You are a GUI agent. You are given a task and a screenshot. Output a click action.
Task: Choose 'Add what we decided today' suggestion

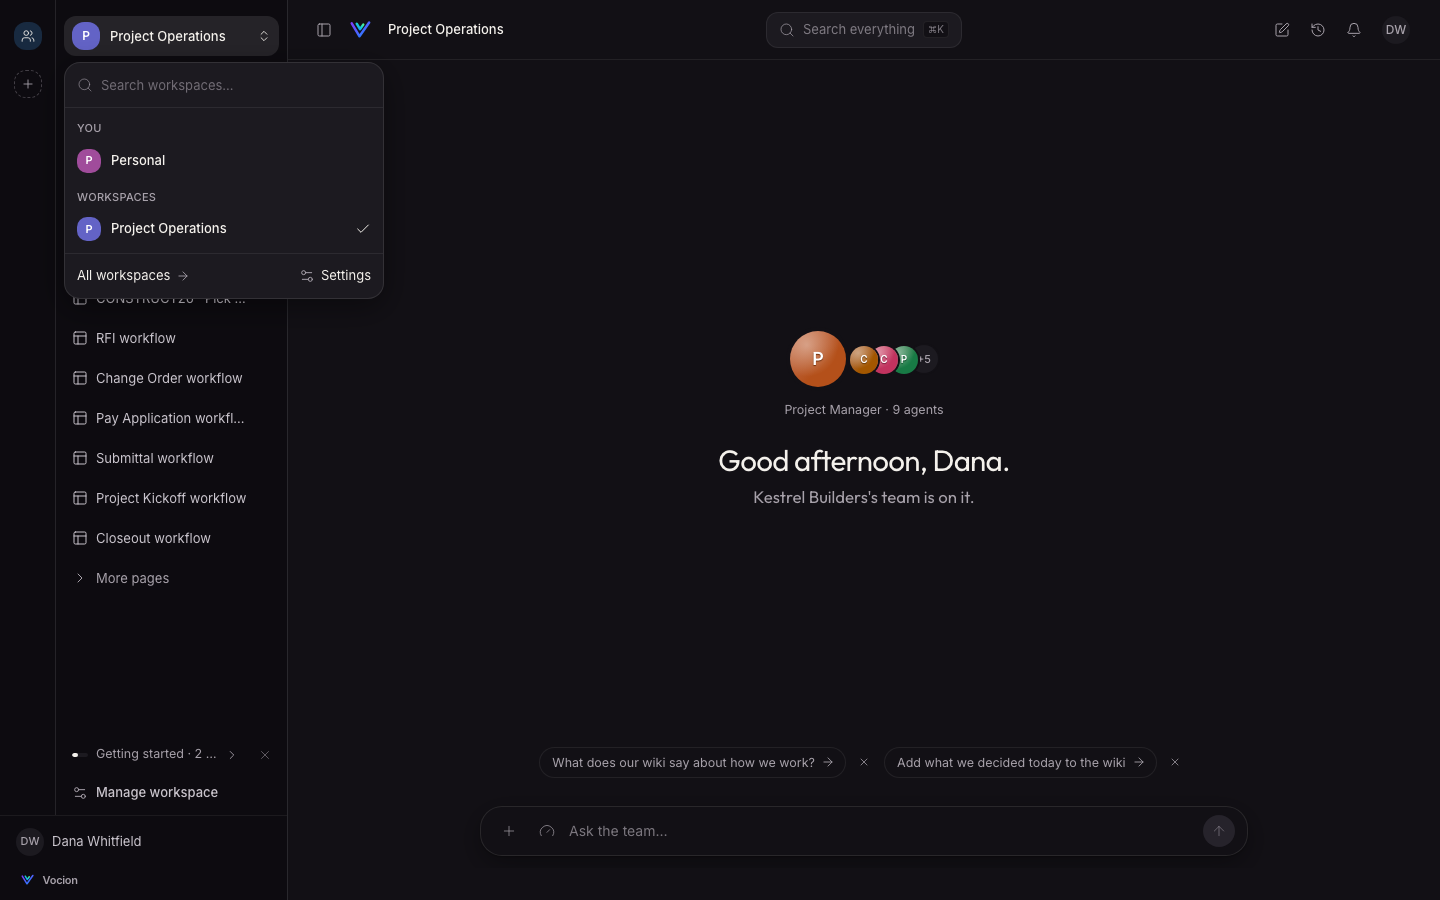click(1020, 762)
